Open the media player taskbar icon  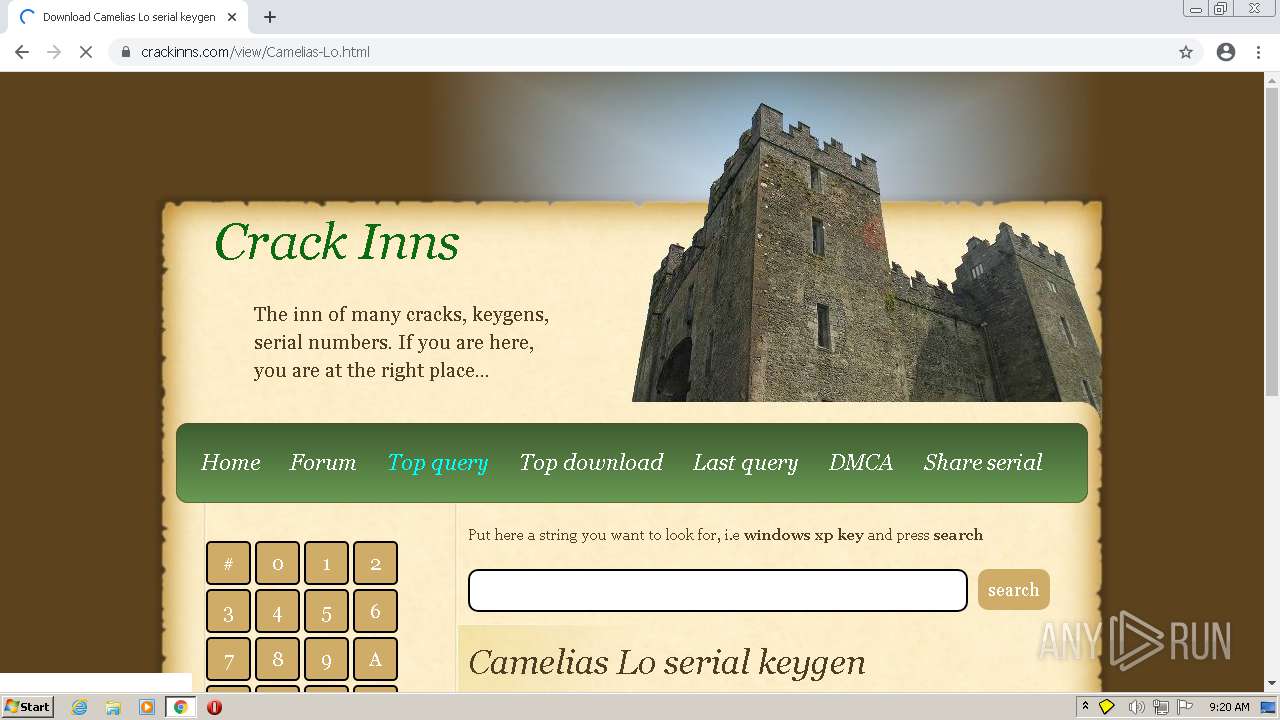point(147,707)
